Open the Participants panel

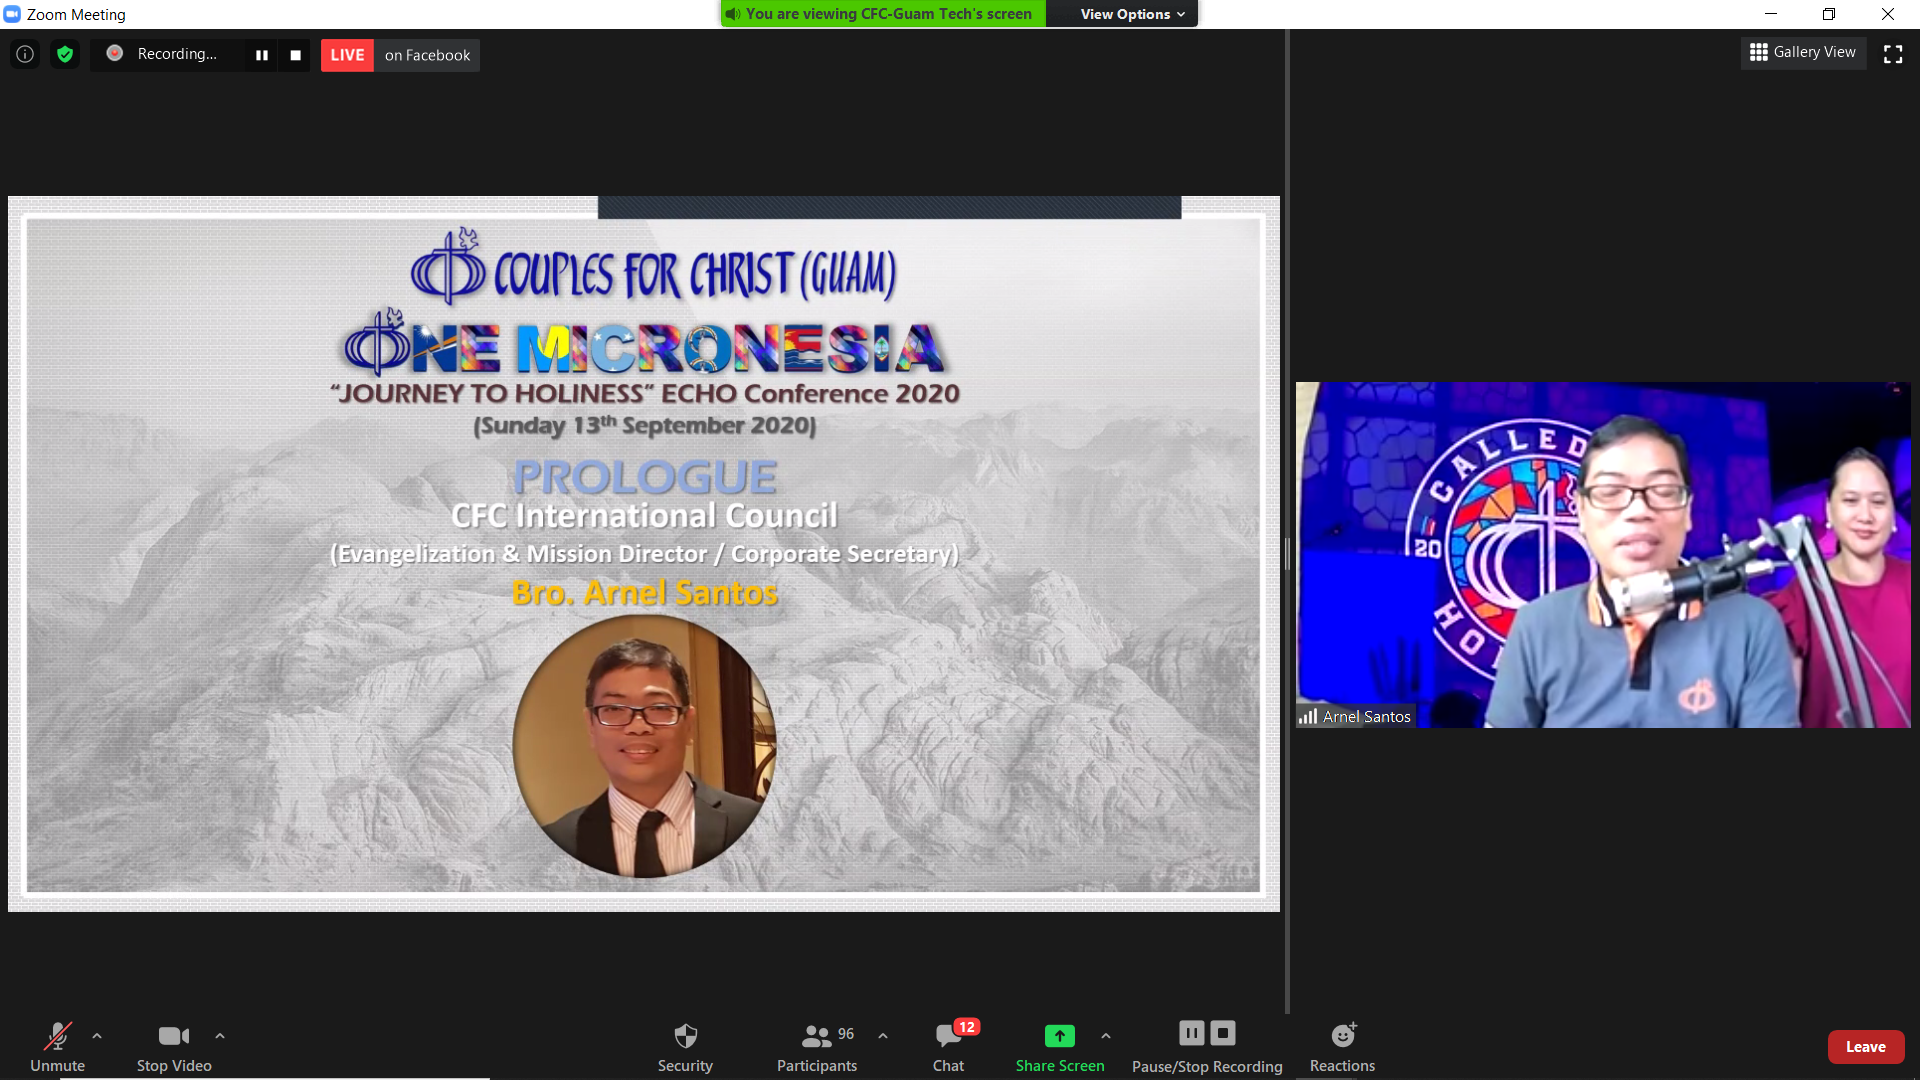tap(817, 1046)
